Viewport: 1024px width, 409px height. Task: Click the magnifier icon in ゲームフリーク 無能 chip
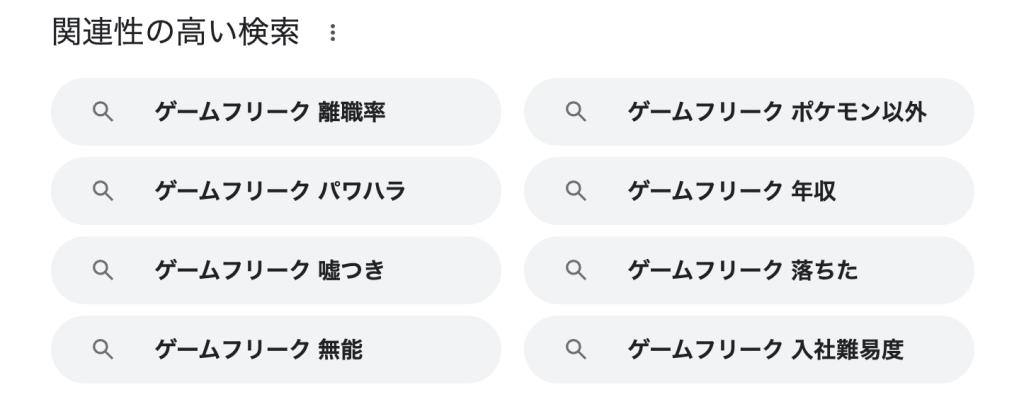pyautogui.click(x=101, y=349)
